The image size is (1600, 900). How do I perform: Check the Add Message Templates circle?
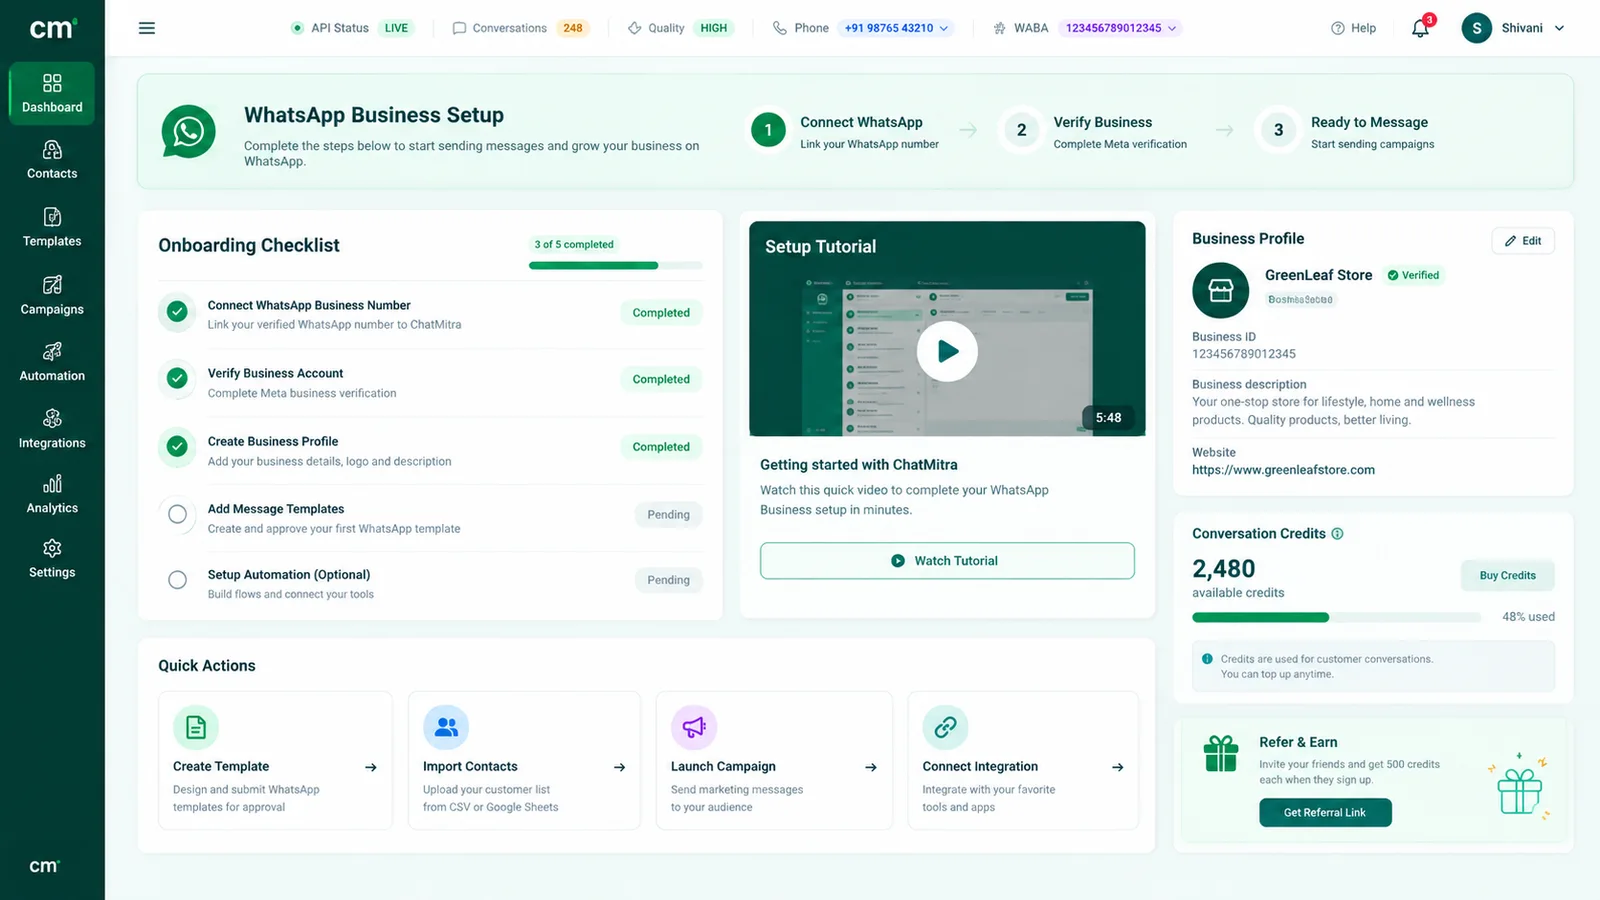pos(177,514)
